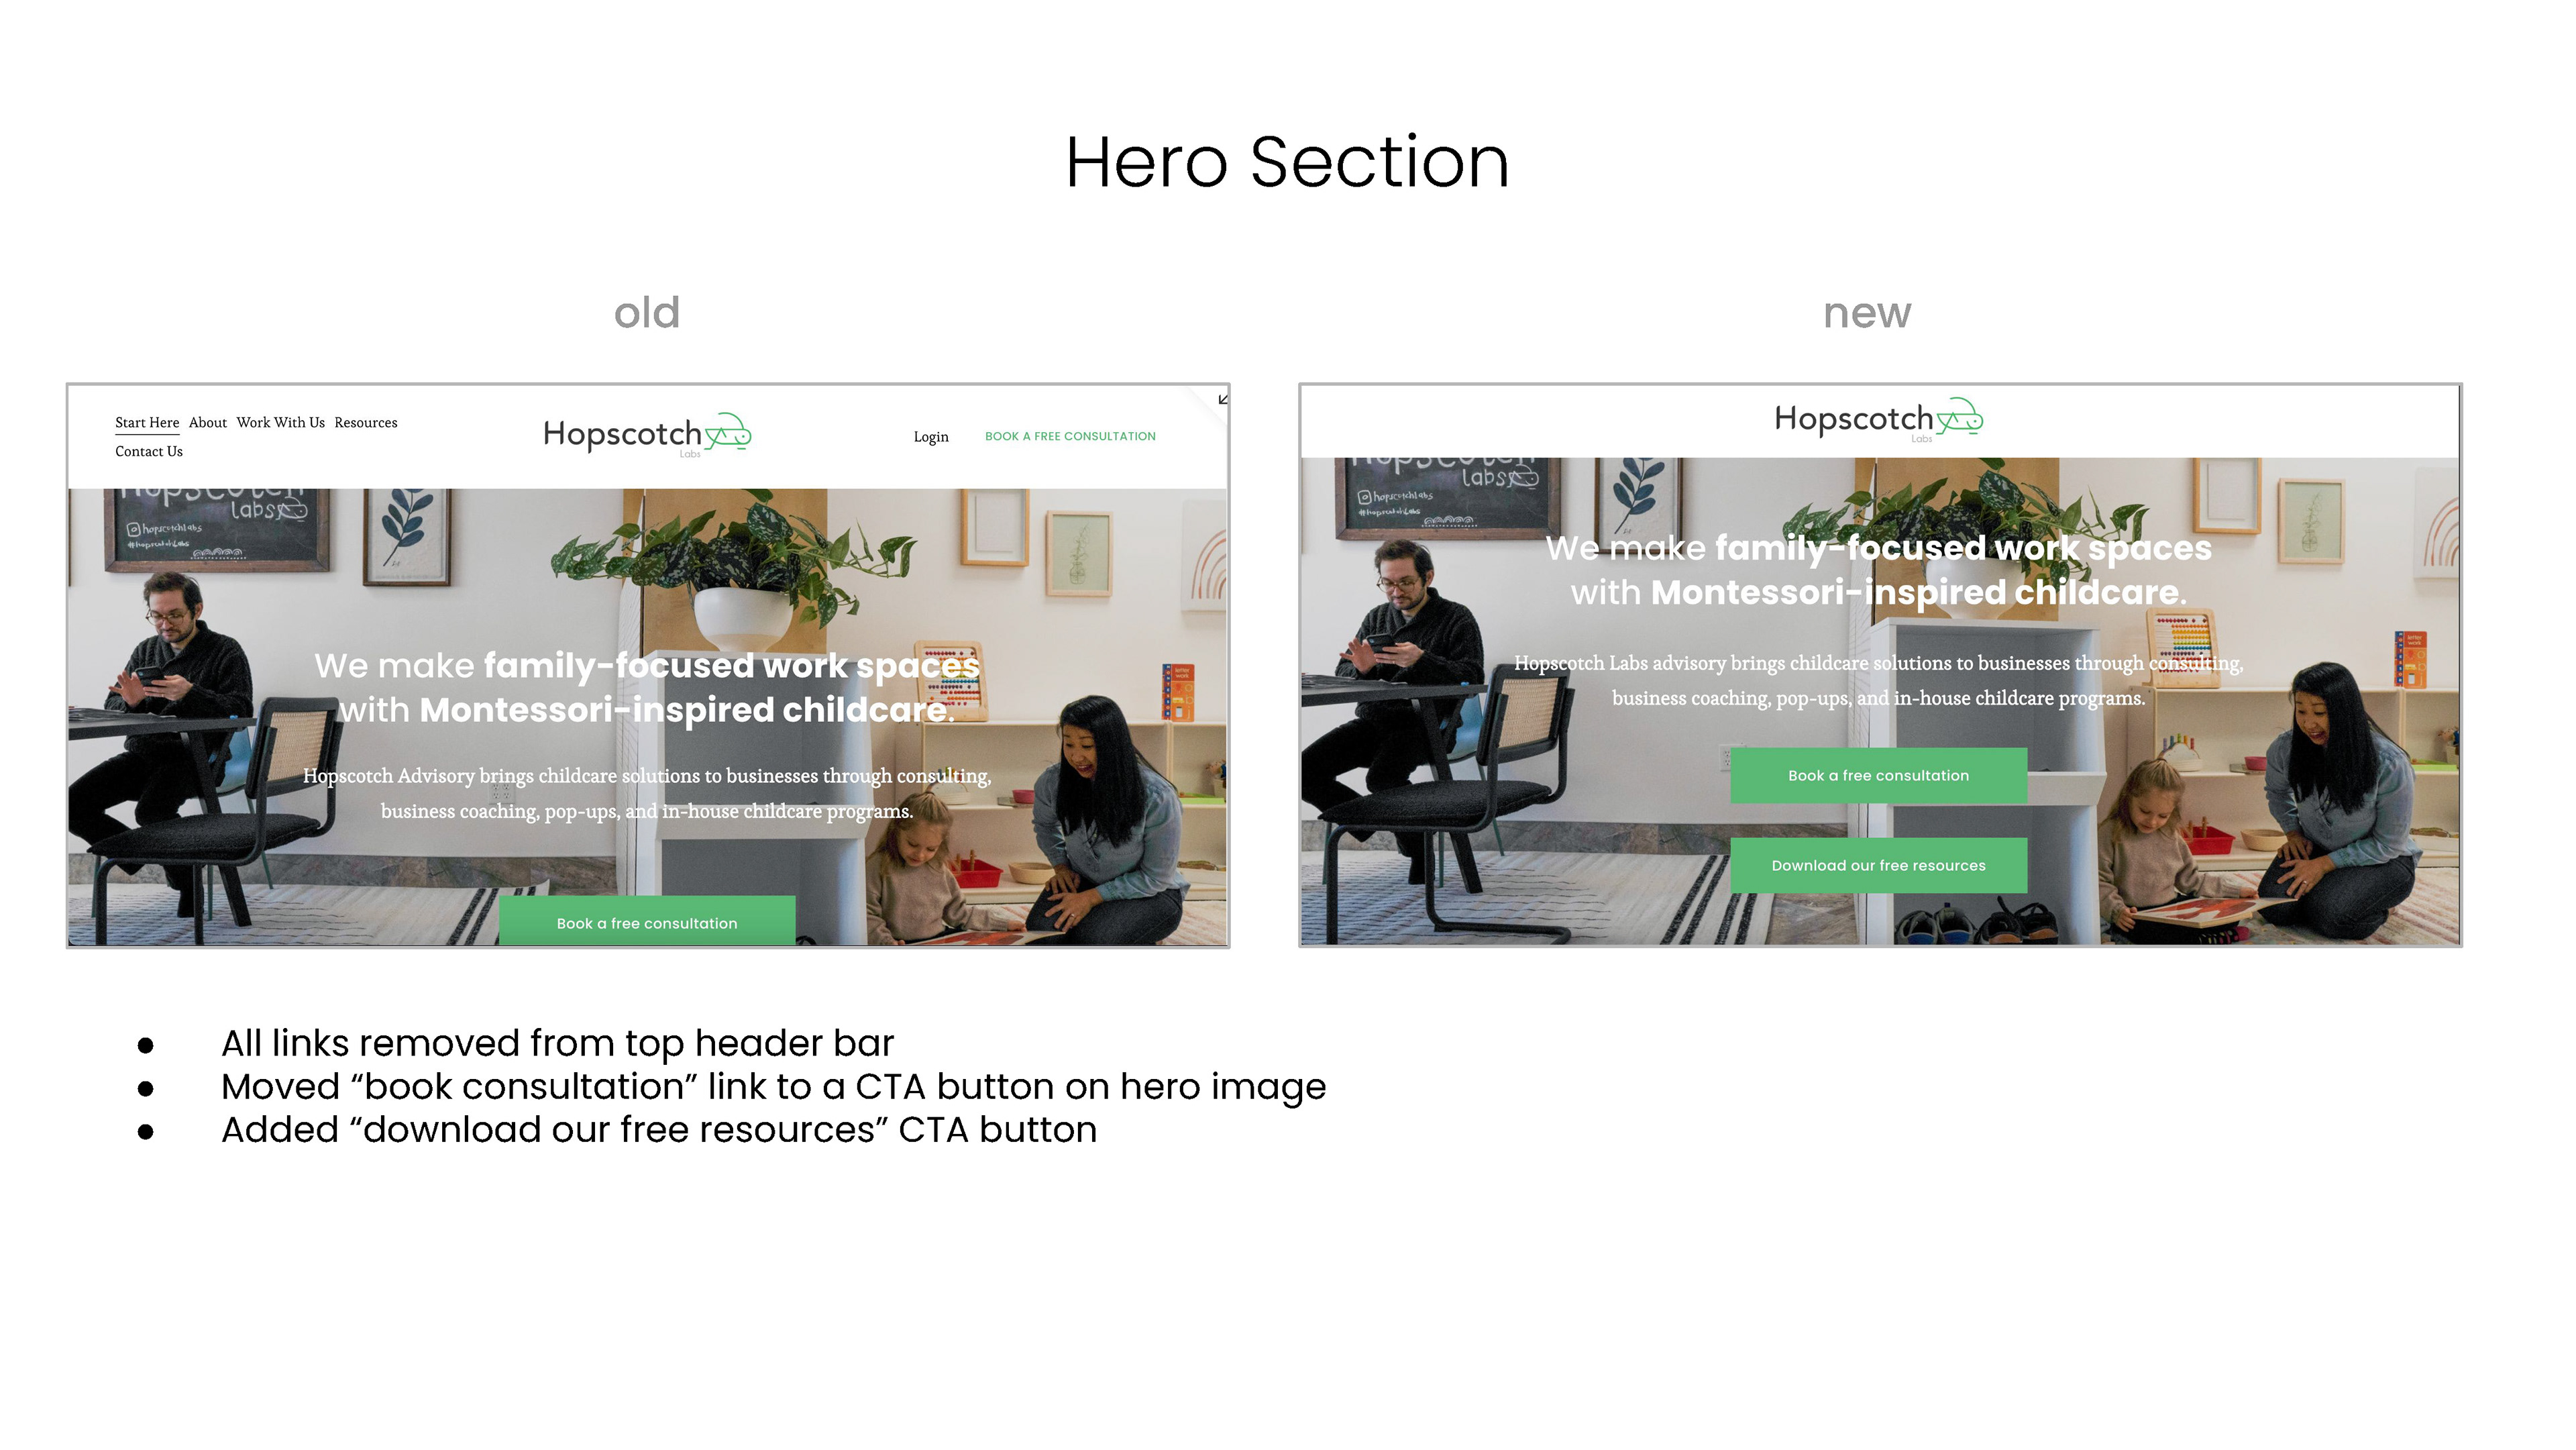Click the Hero Section slide title

[x=1287, y=162]
